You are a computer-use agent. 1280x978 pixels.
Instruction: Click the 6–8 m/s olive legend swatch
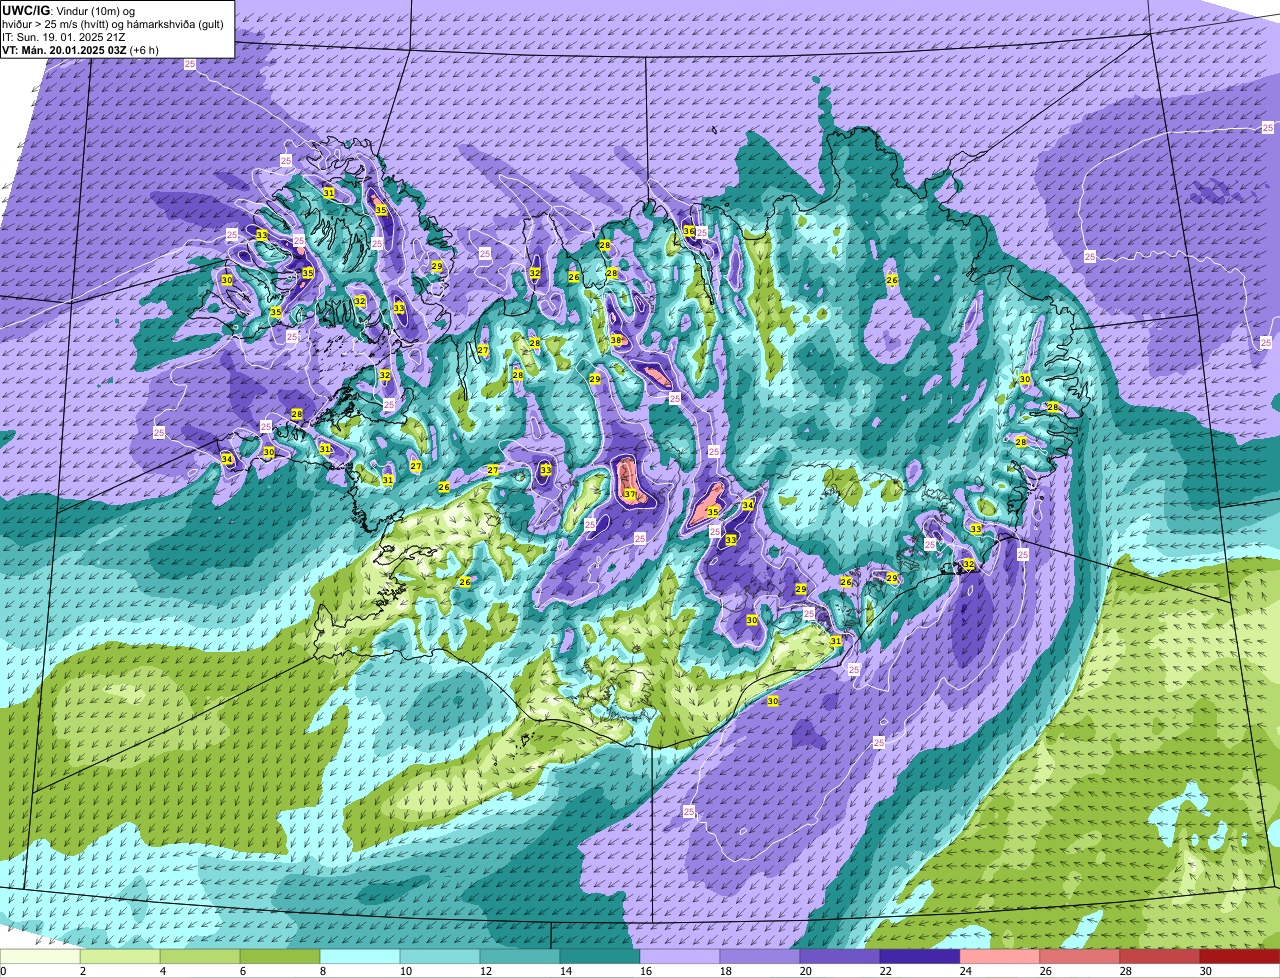click(x=280, y=957)
